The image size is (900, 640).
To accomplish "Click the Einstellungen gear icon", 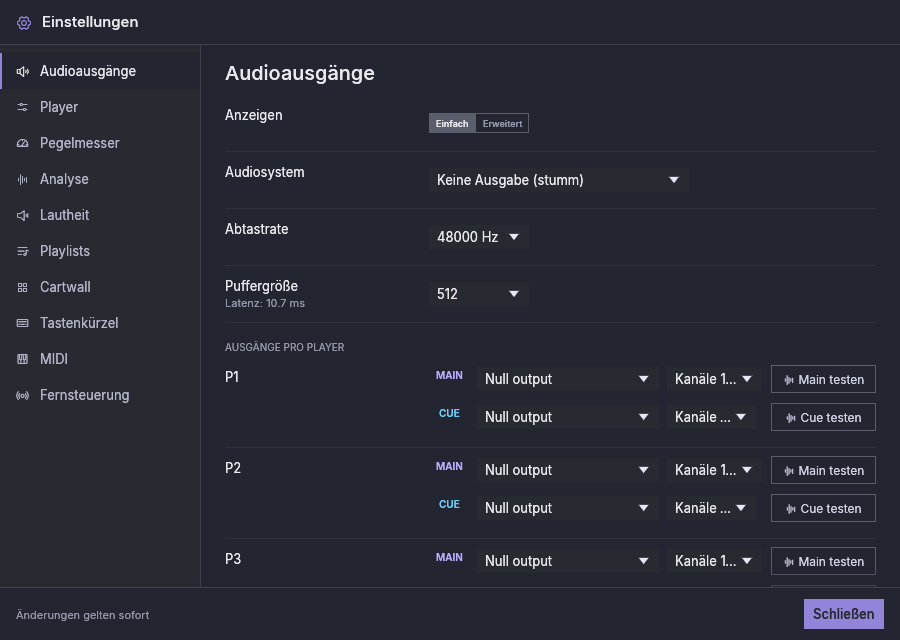I will [x=24, y=22].
